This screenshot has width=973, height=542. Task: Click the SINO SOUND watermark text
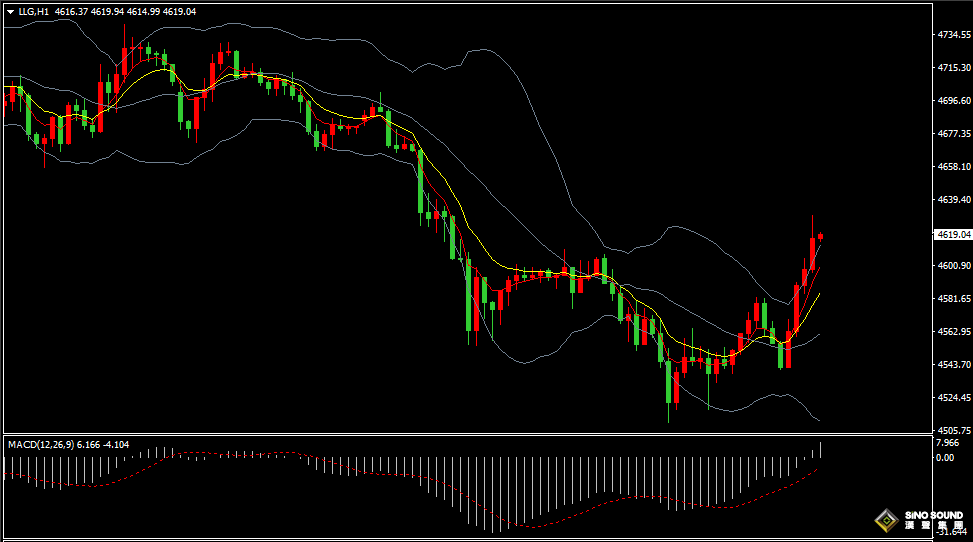pos(932,516)
